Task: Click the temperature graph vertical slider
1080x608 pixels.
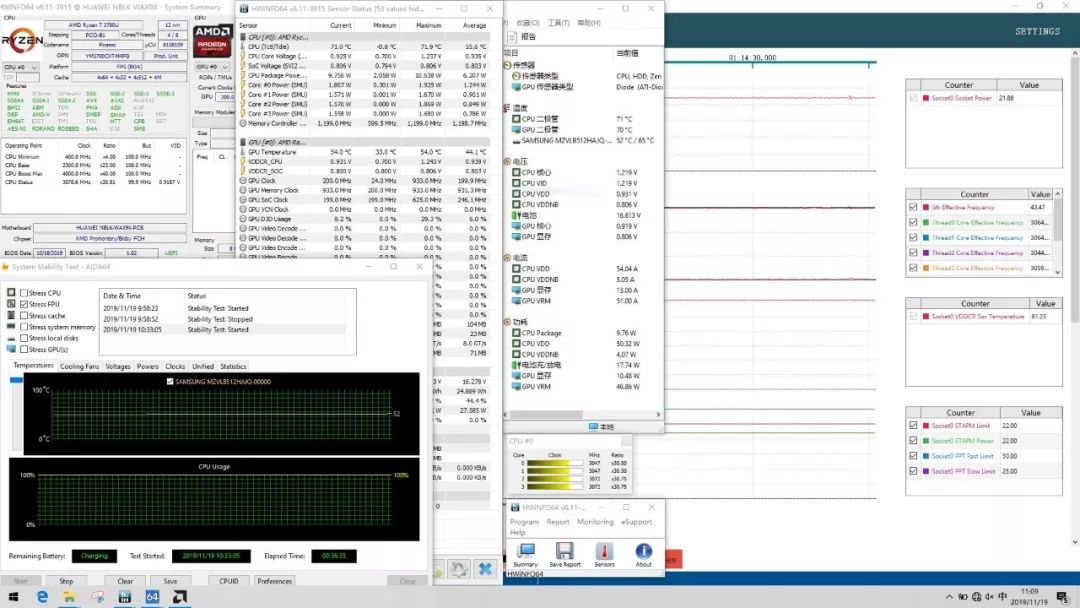Action: tap(16, 380)
